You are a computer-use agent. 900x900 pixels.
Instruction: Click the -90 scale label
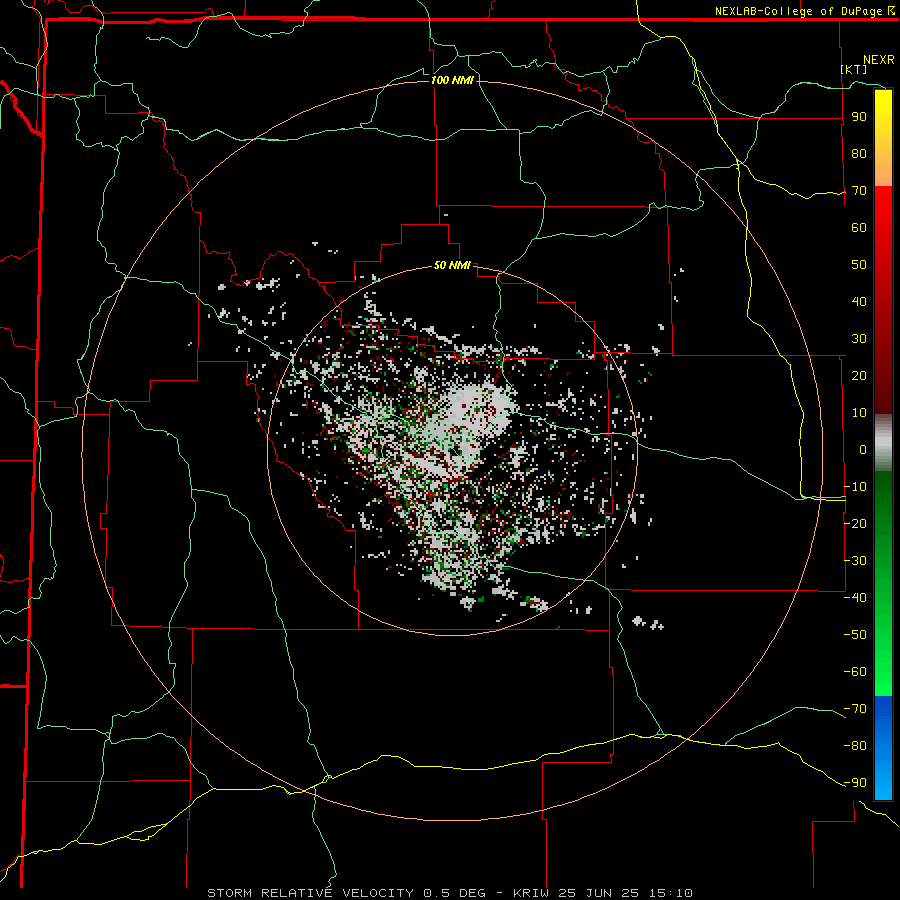[855, 782]
